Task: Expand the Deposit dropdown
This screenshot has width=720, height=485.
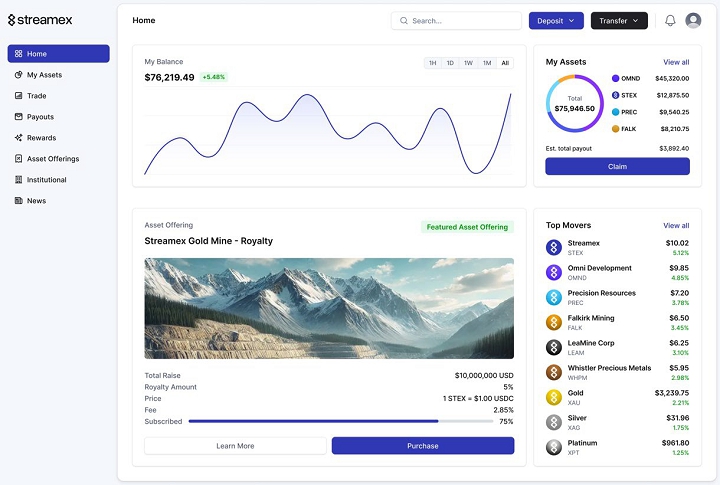Action: [556, 20]
